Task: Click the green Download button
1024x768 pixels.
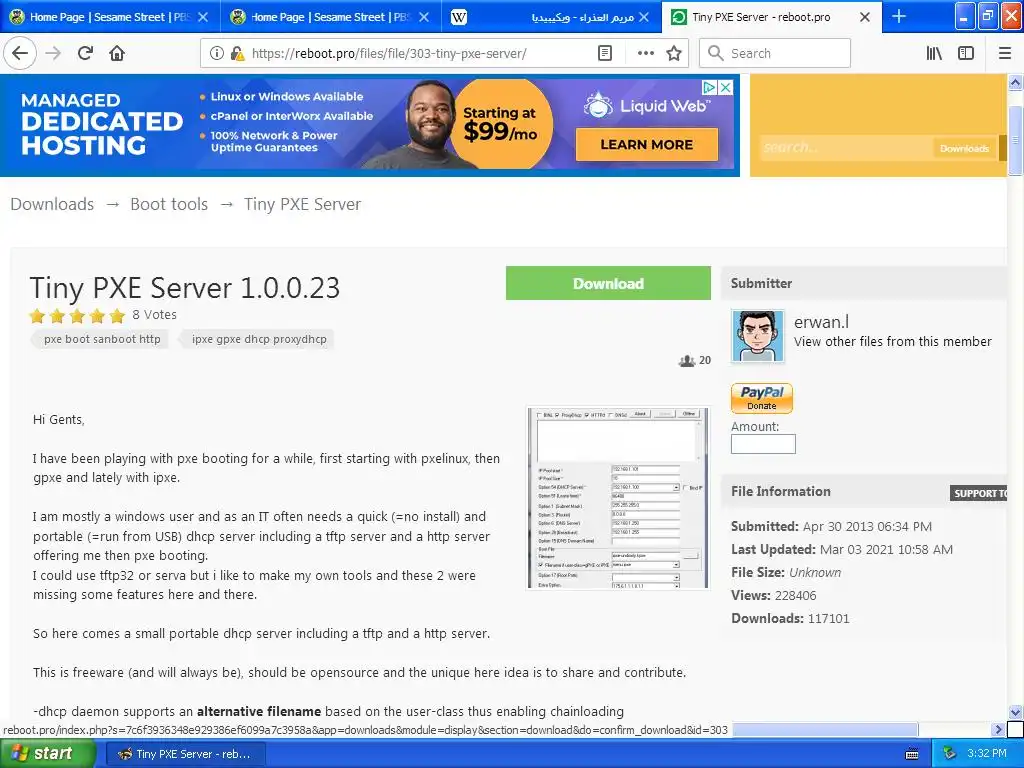Action: pos(608,283)
